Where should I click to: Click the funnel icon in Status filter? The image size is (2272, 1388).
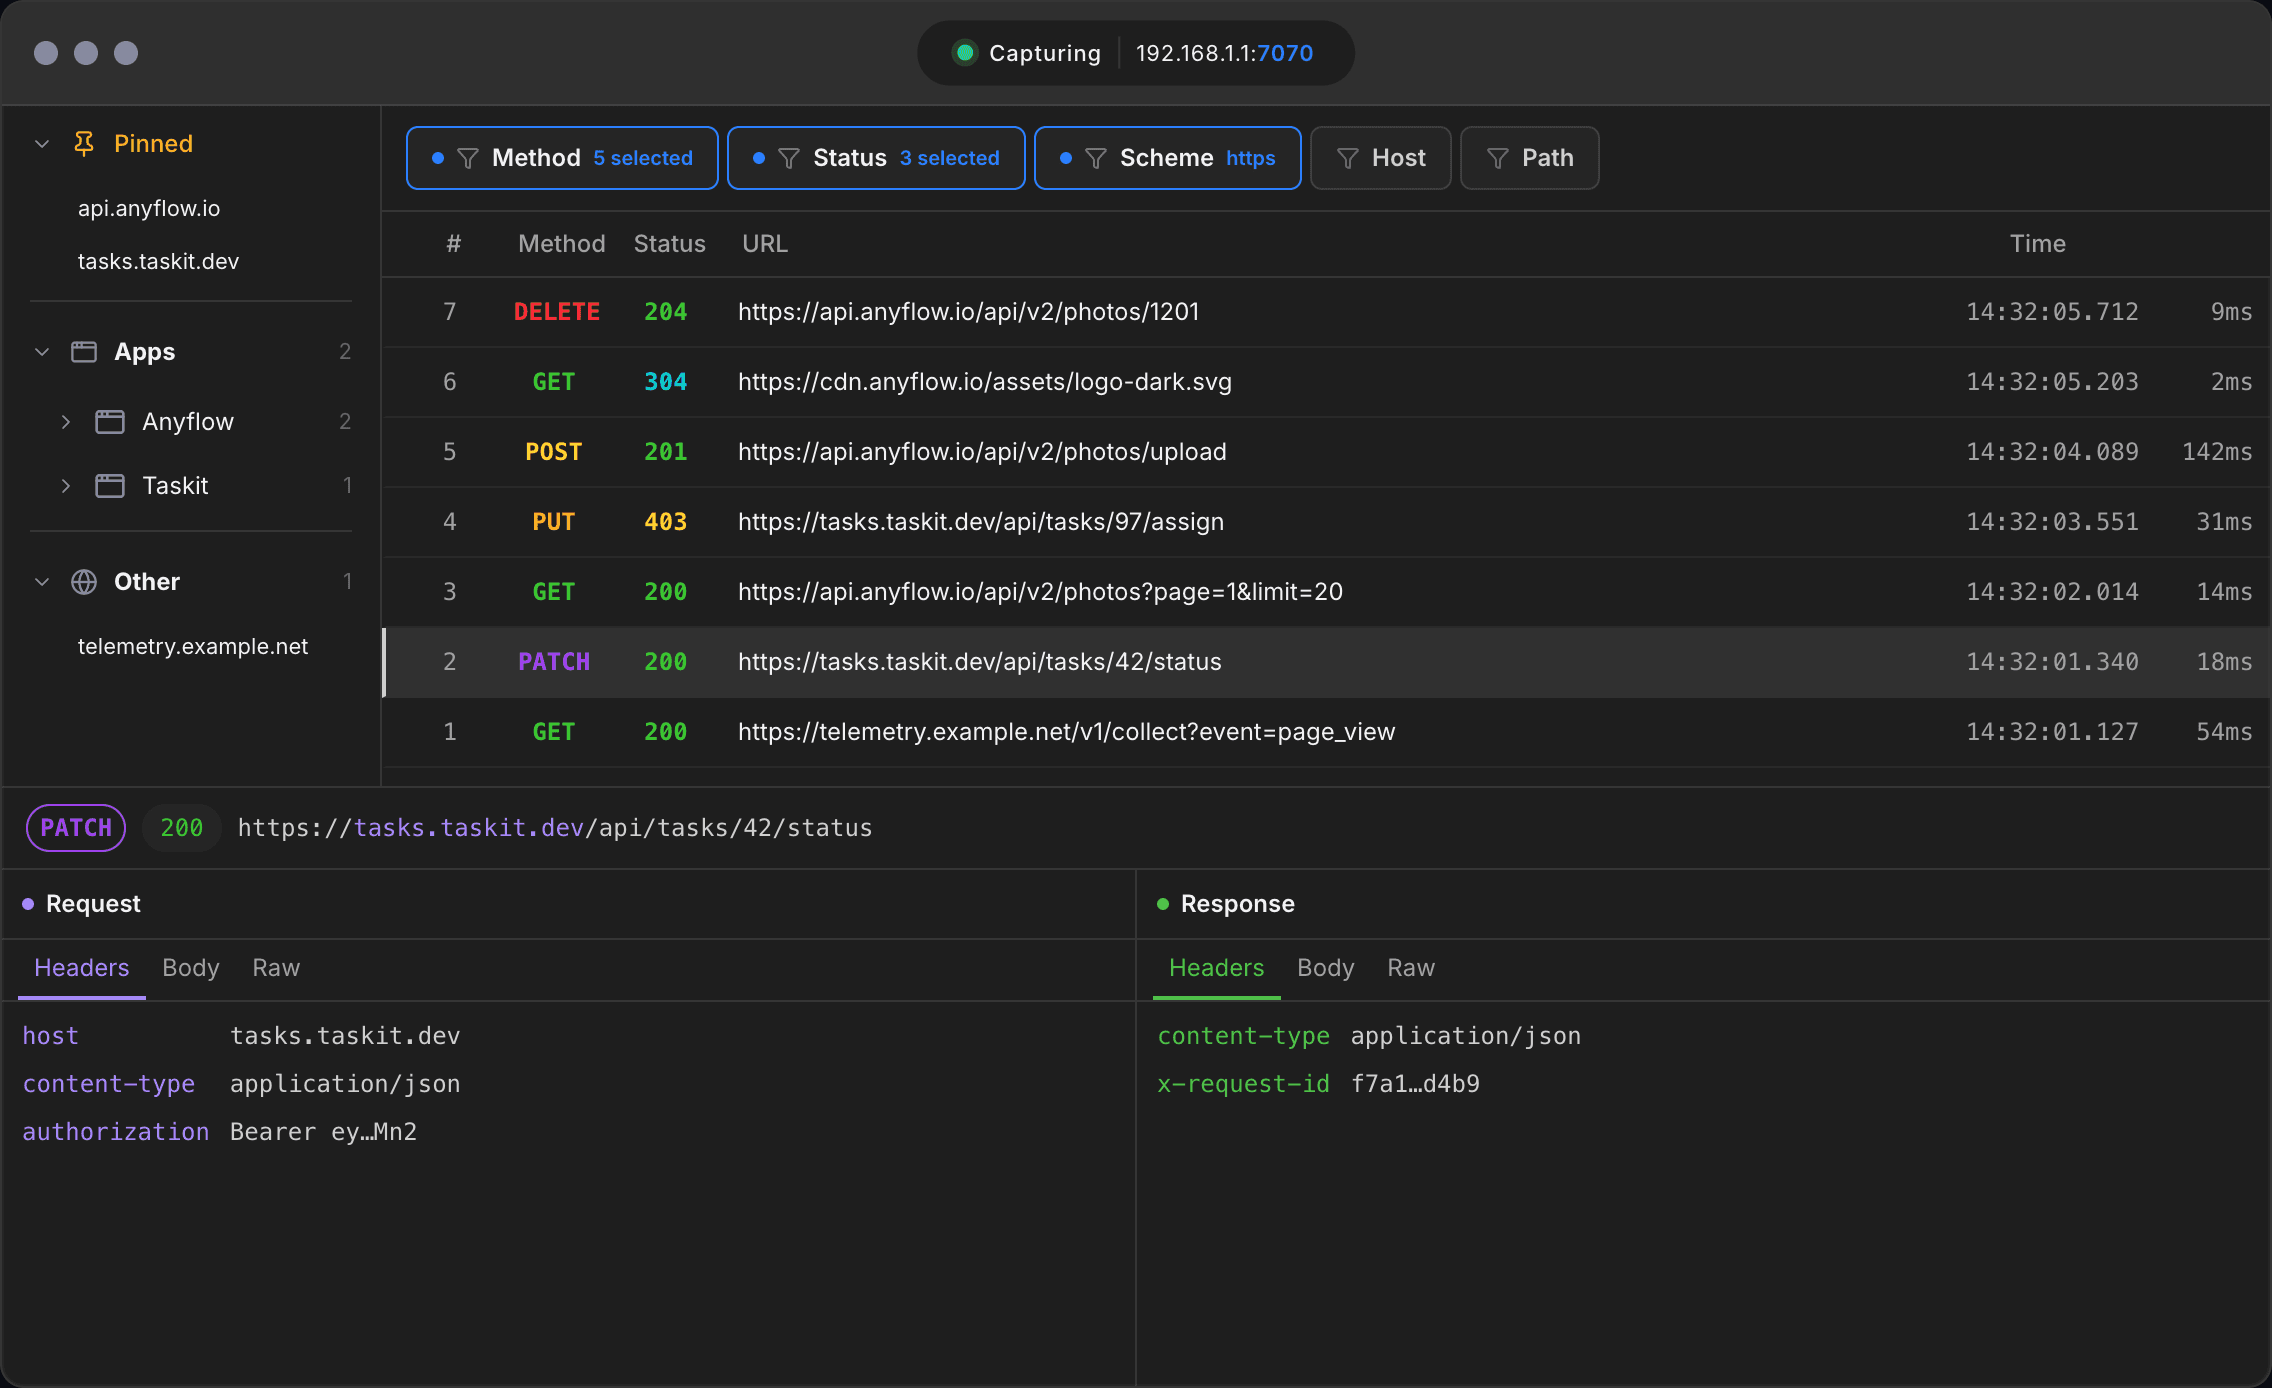pos(789,159)
